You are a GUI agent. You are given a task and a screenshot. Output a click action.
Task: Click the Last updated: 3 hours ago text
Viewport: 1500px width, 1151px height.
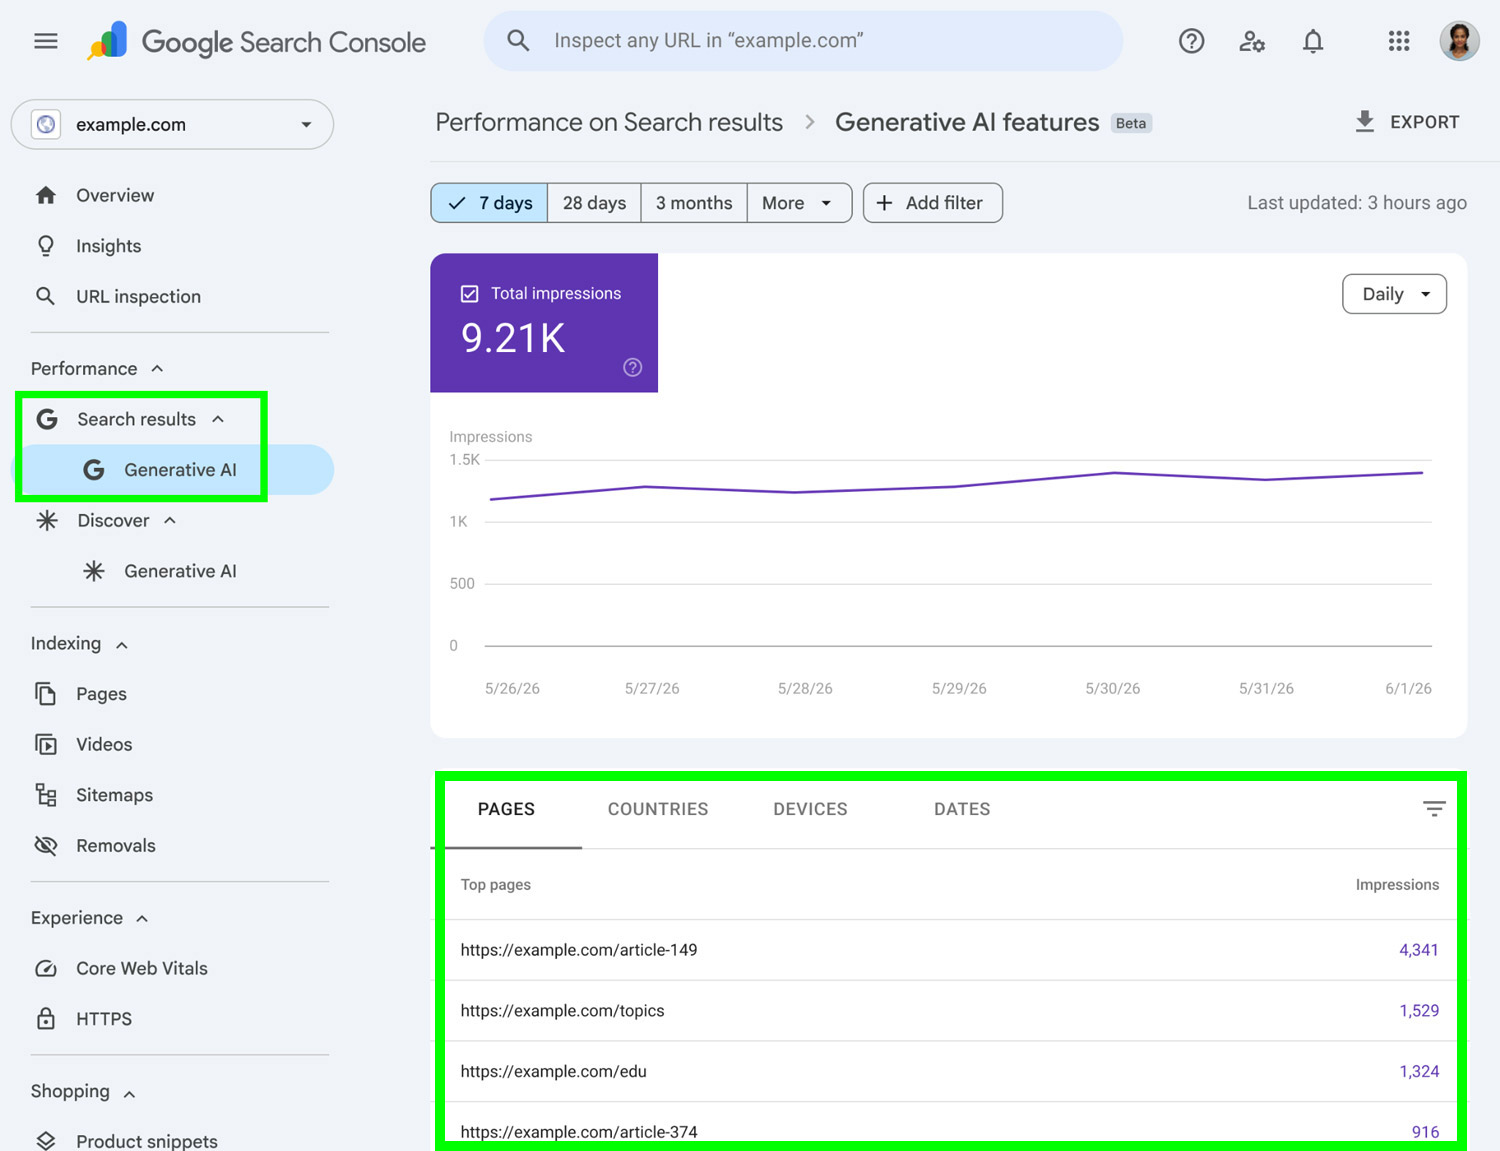coord(1357,203)
